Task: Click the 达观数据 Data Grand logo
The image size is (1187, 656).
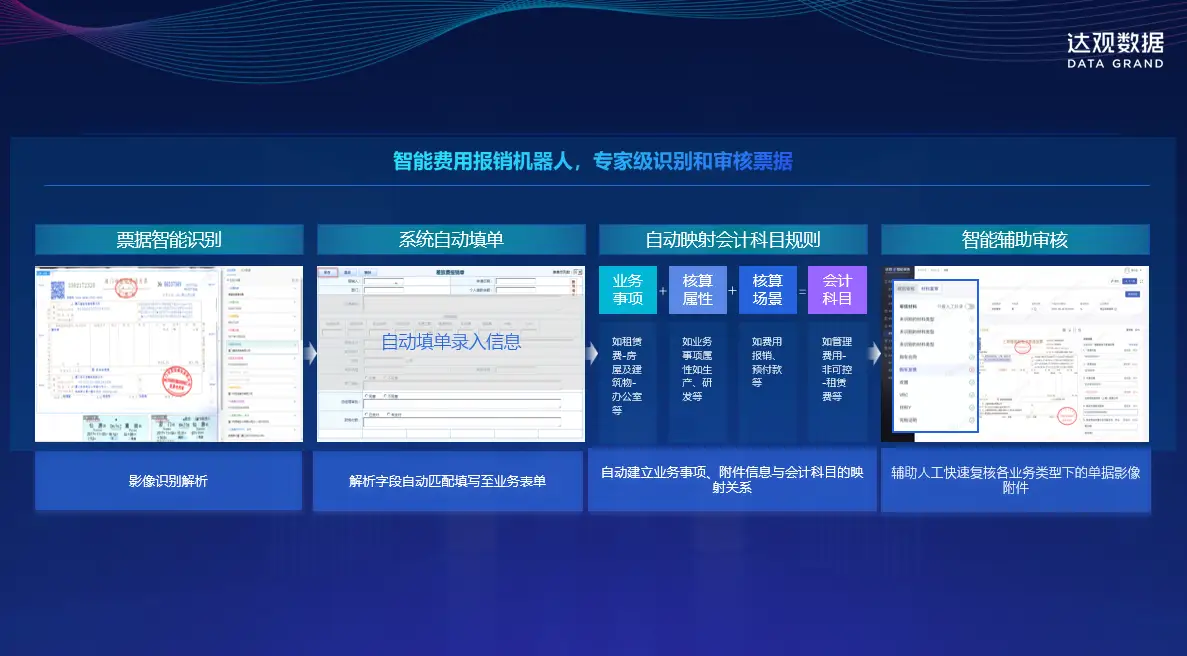Action: coord(1114,49)
